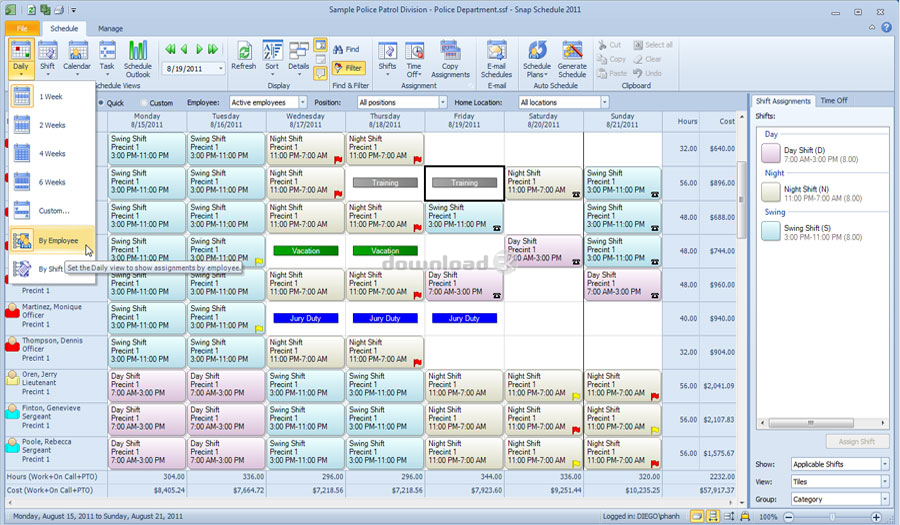Choose By Employee in the Daily menu
900x525 pixels.
(52, 240)
